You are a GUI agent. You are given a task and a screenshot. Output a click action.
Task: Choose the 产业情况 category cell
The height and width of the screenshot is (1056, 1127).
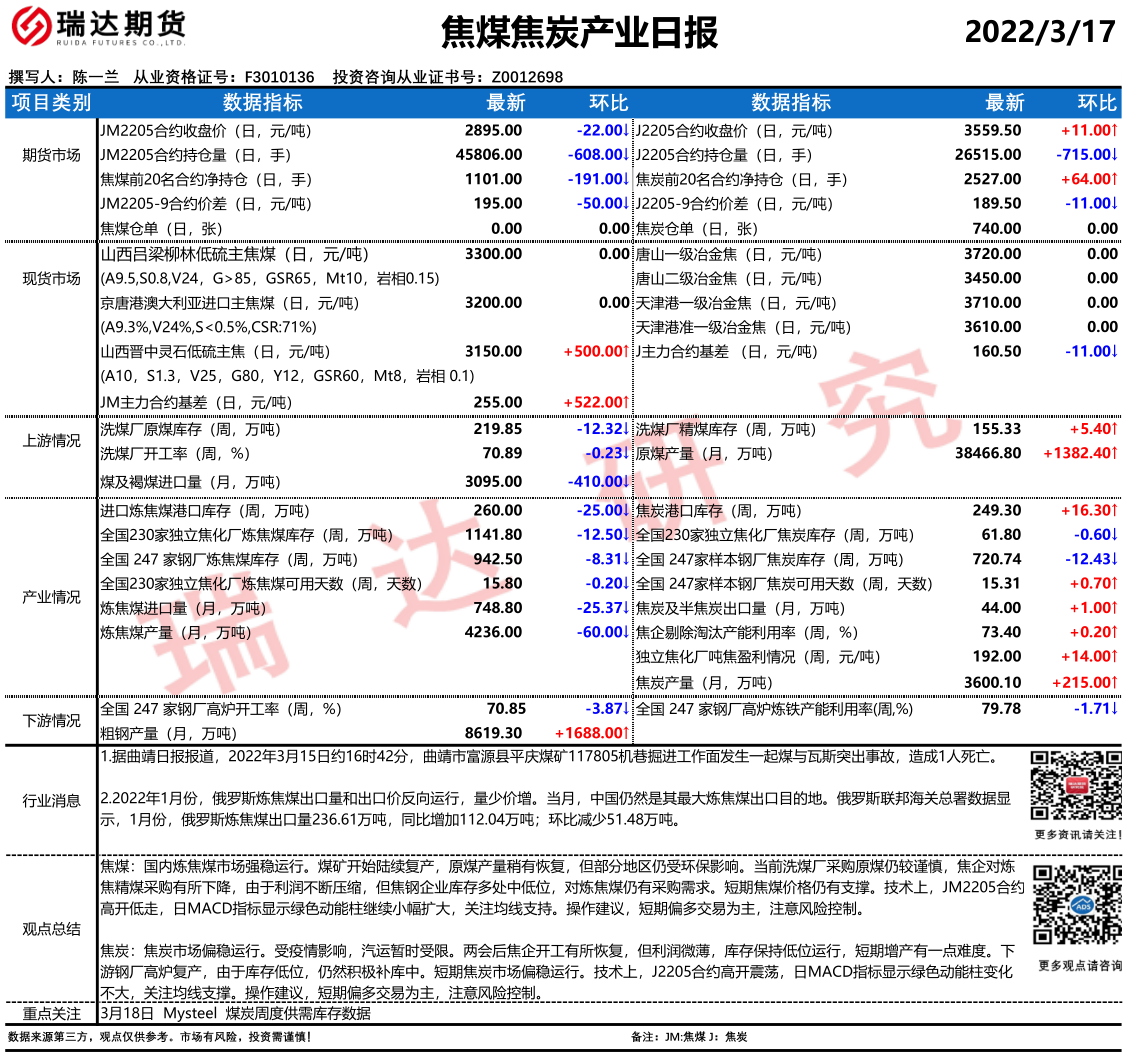click(51, 597)
